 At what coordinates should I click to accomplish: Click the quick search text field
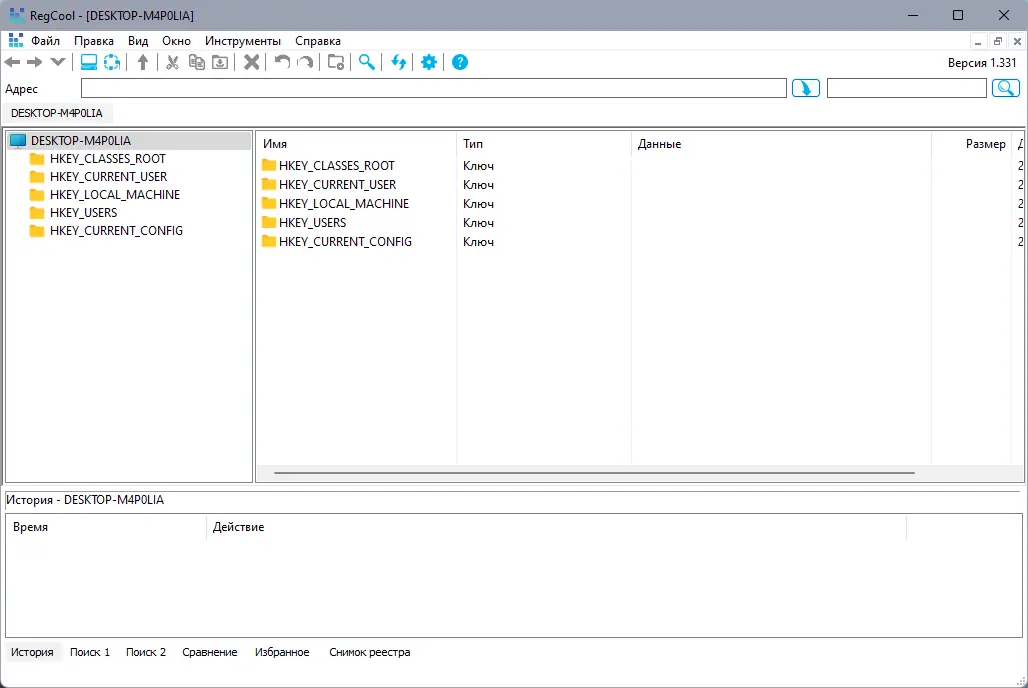907,88
